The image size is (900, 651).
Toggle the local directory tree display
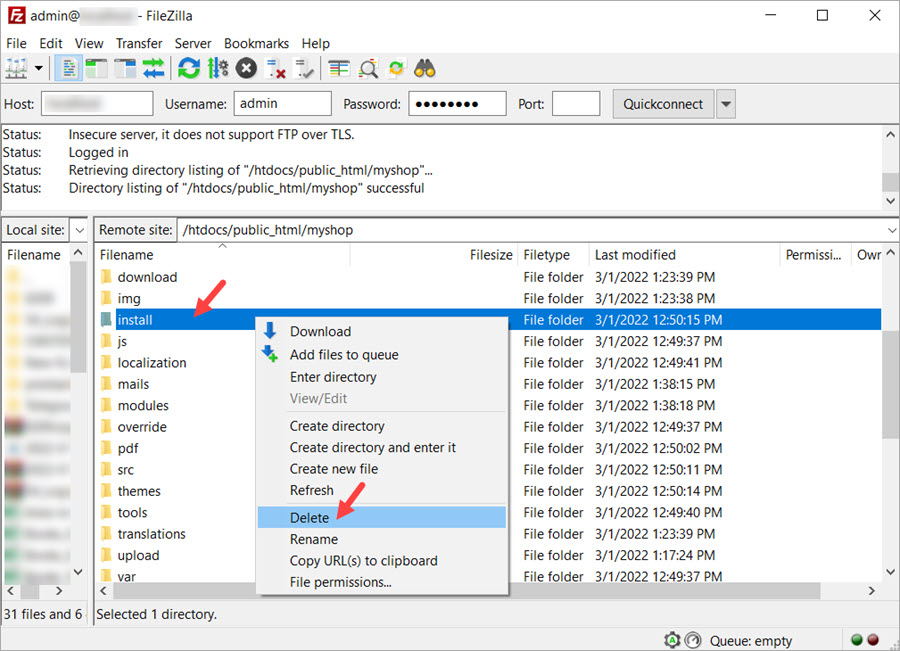pyautogui.click(x=96, y=69)
